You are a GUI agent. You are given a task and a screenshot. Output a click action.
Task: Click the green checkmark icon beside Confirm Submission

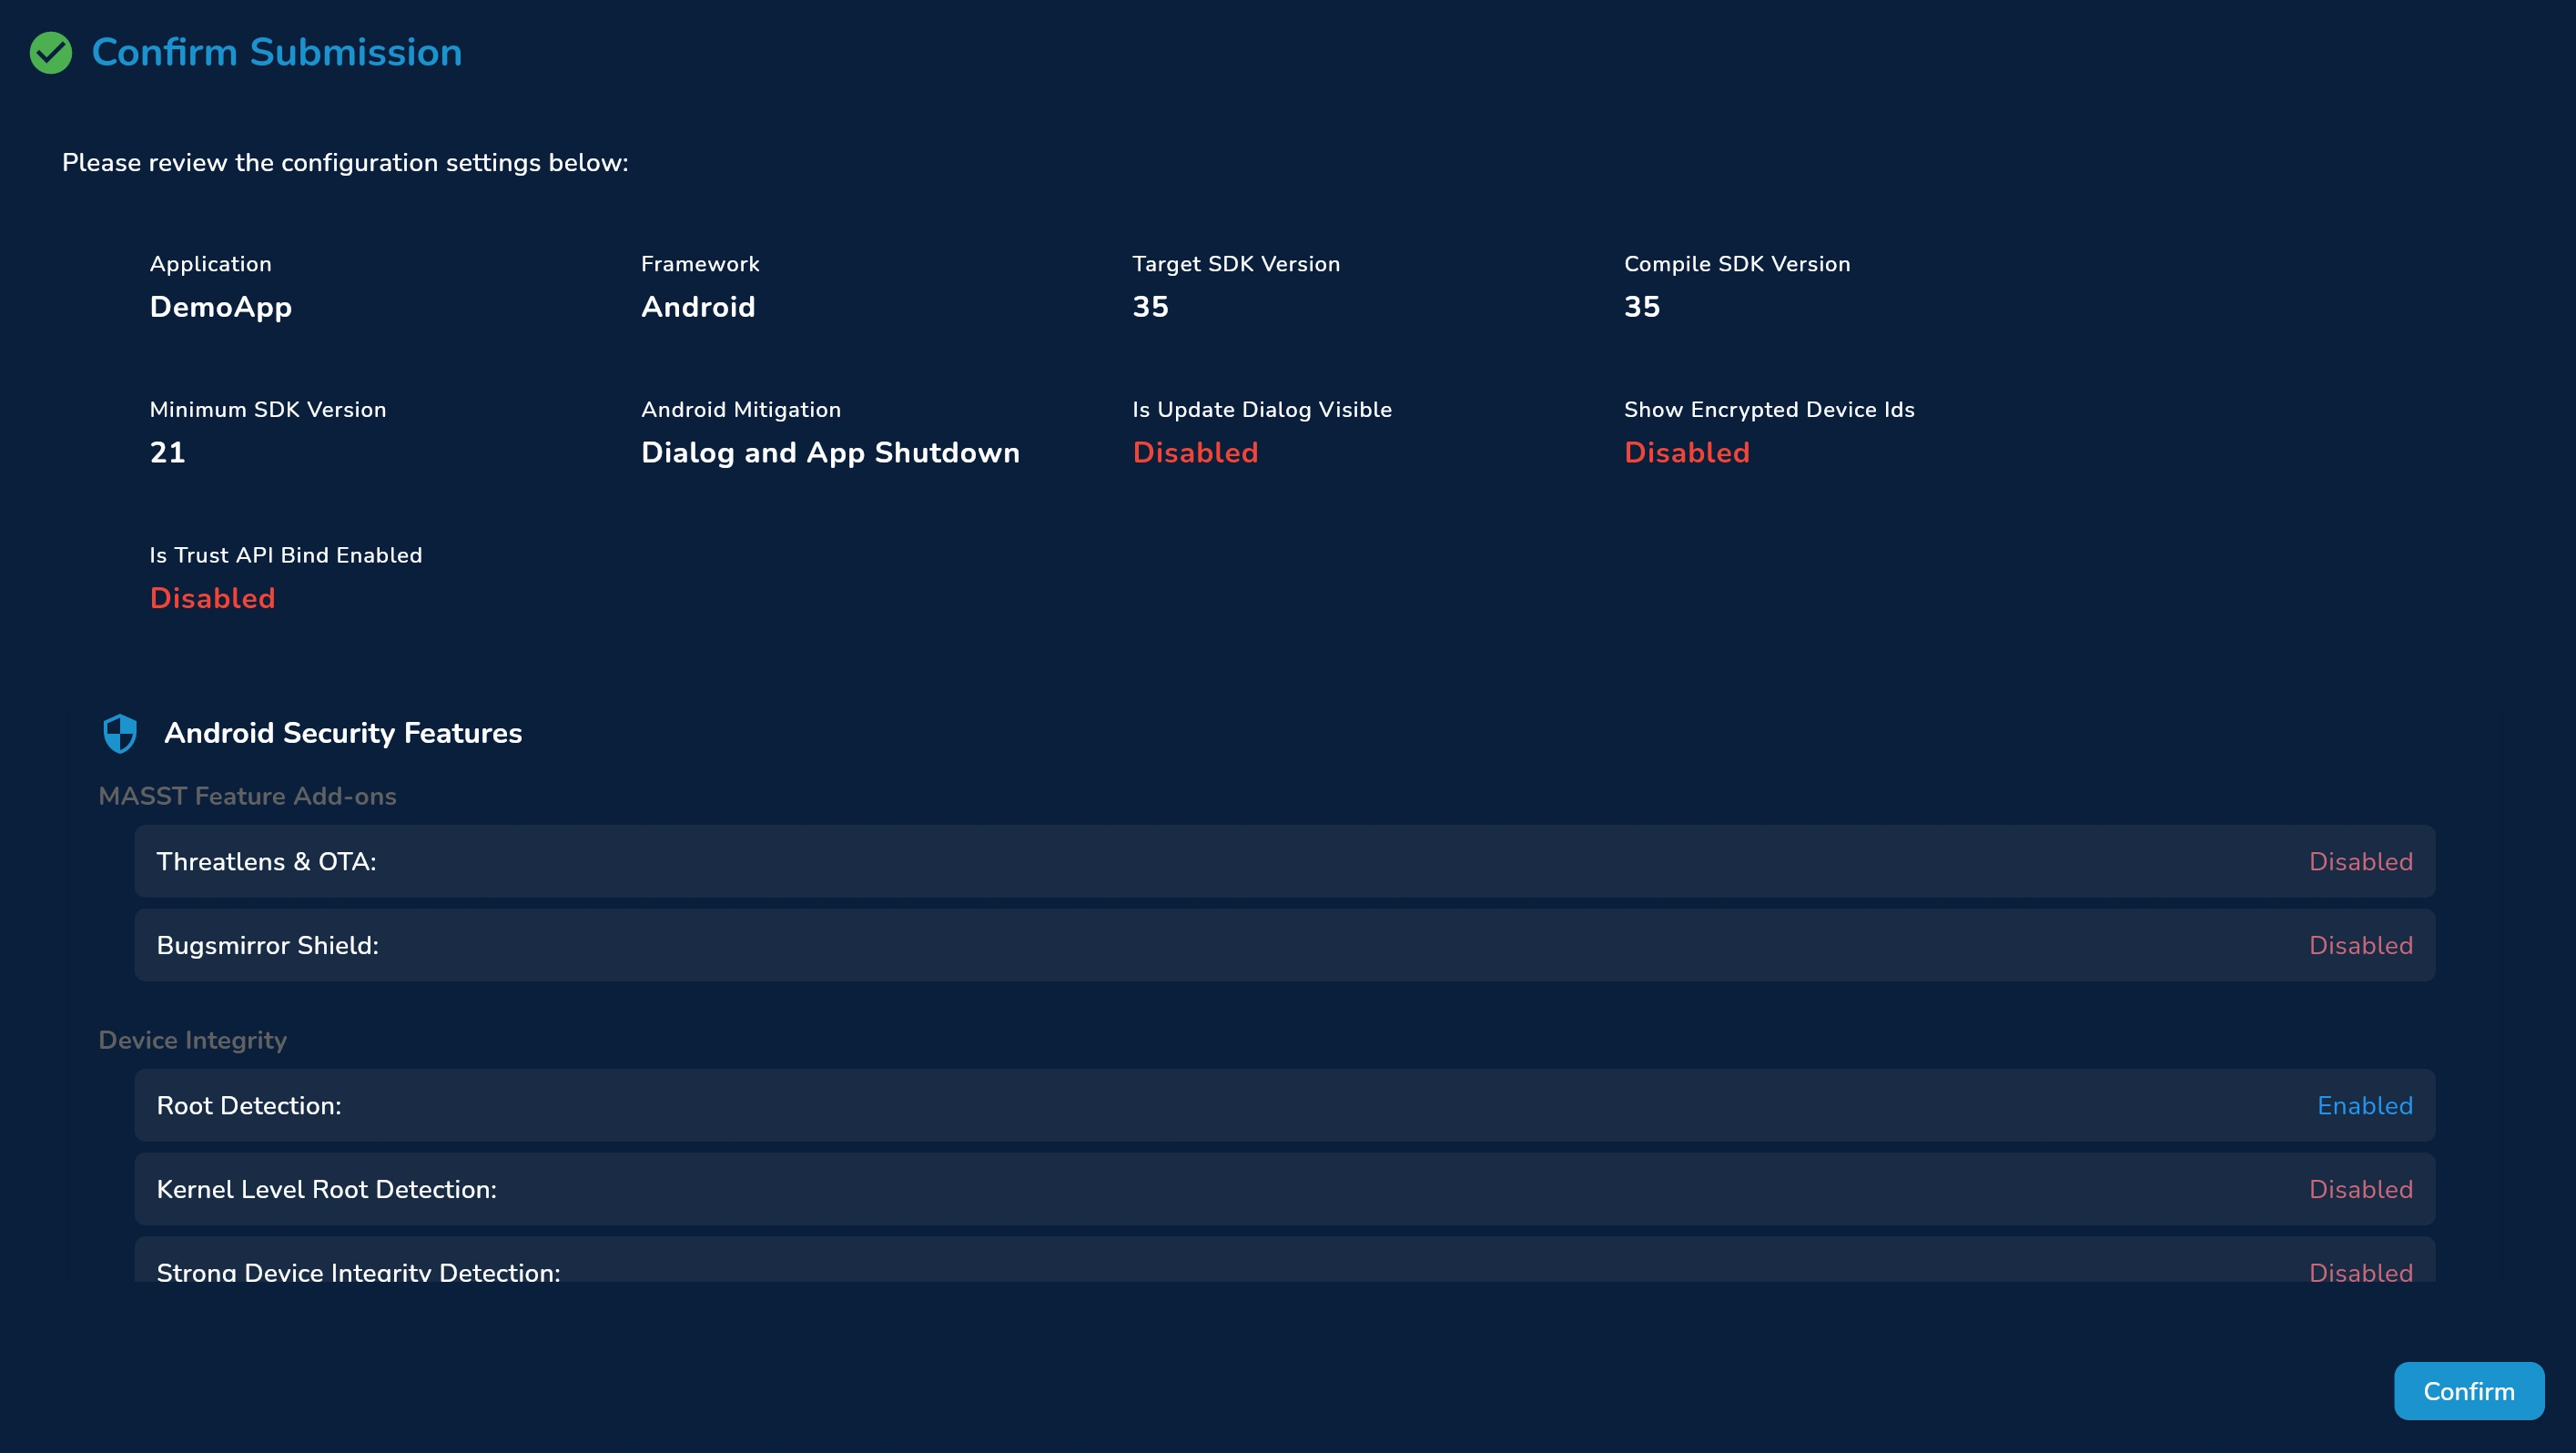(x=51, y=53)
